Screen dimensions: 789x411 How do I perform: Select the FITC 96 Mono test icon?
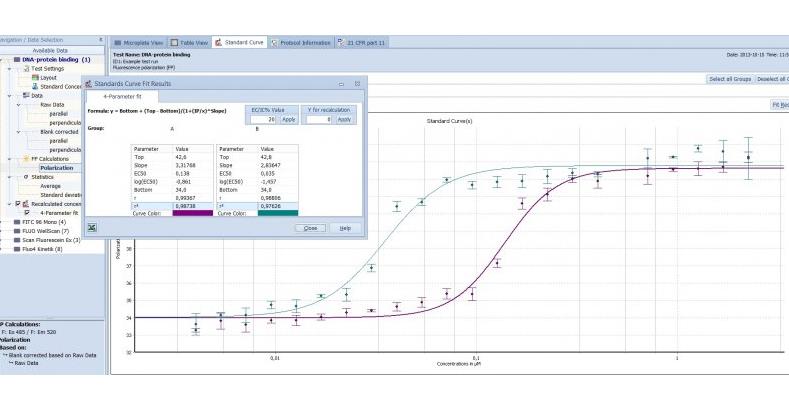[x=17, y=222]
